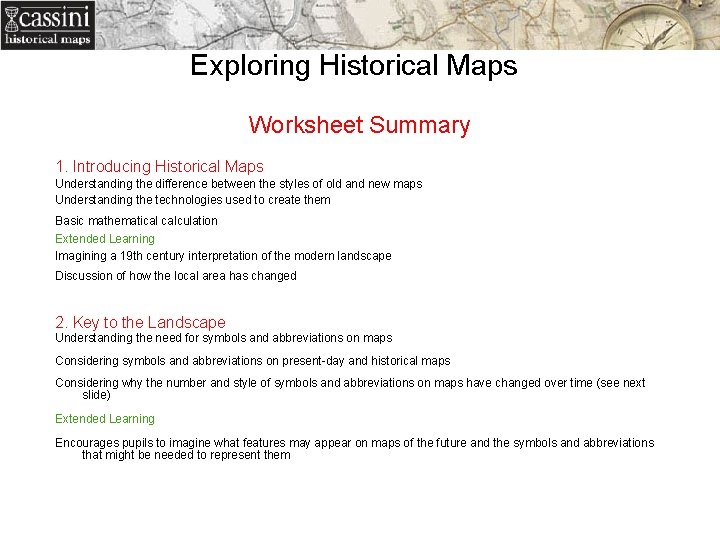Select heading '2. Key to the Landscape'

point(140,322)
